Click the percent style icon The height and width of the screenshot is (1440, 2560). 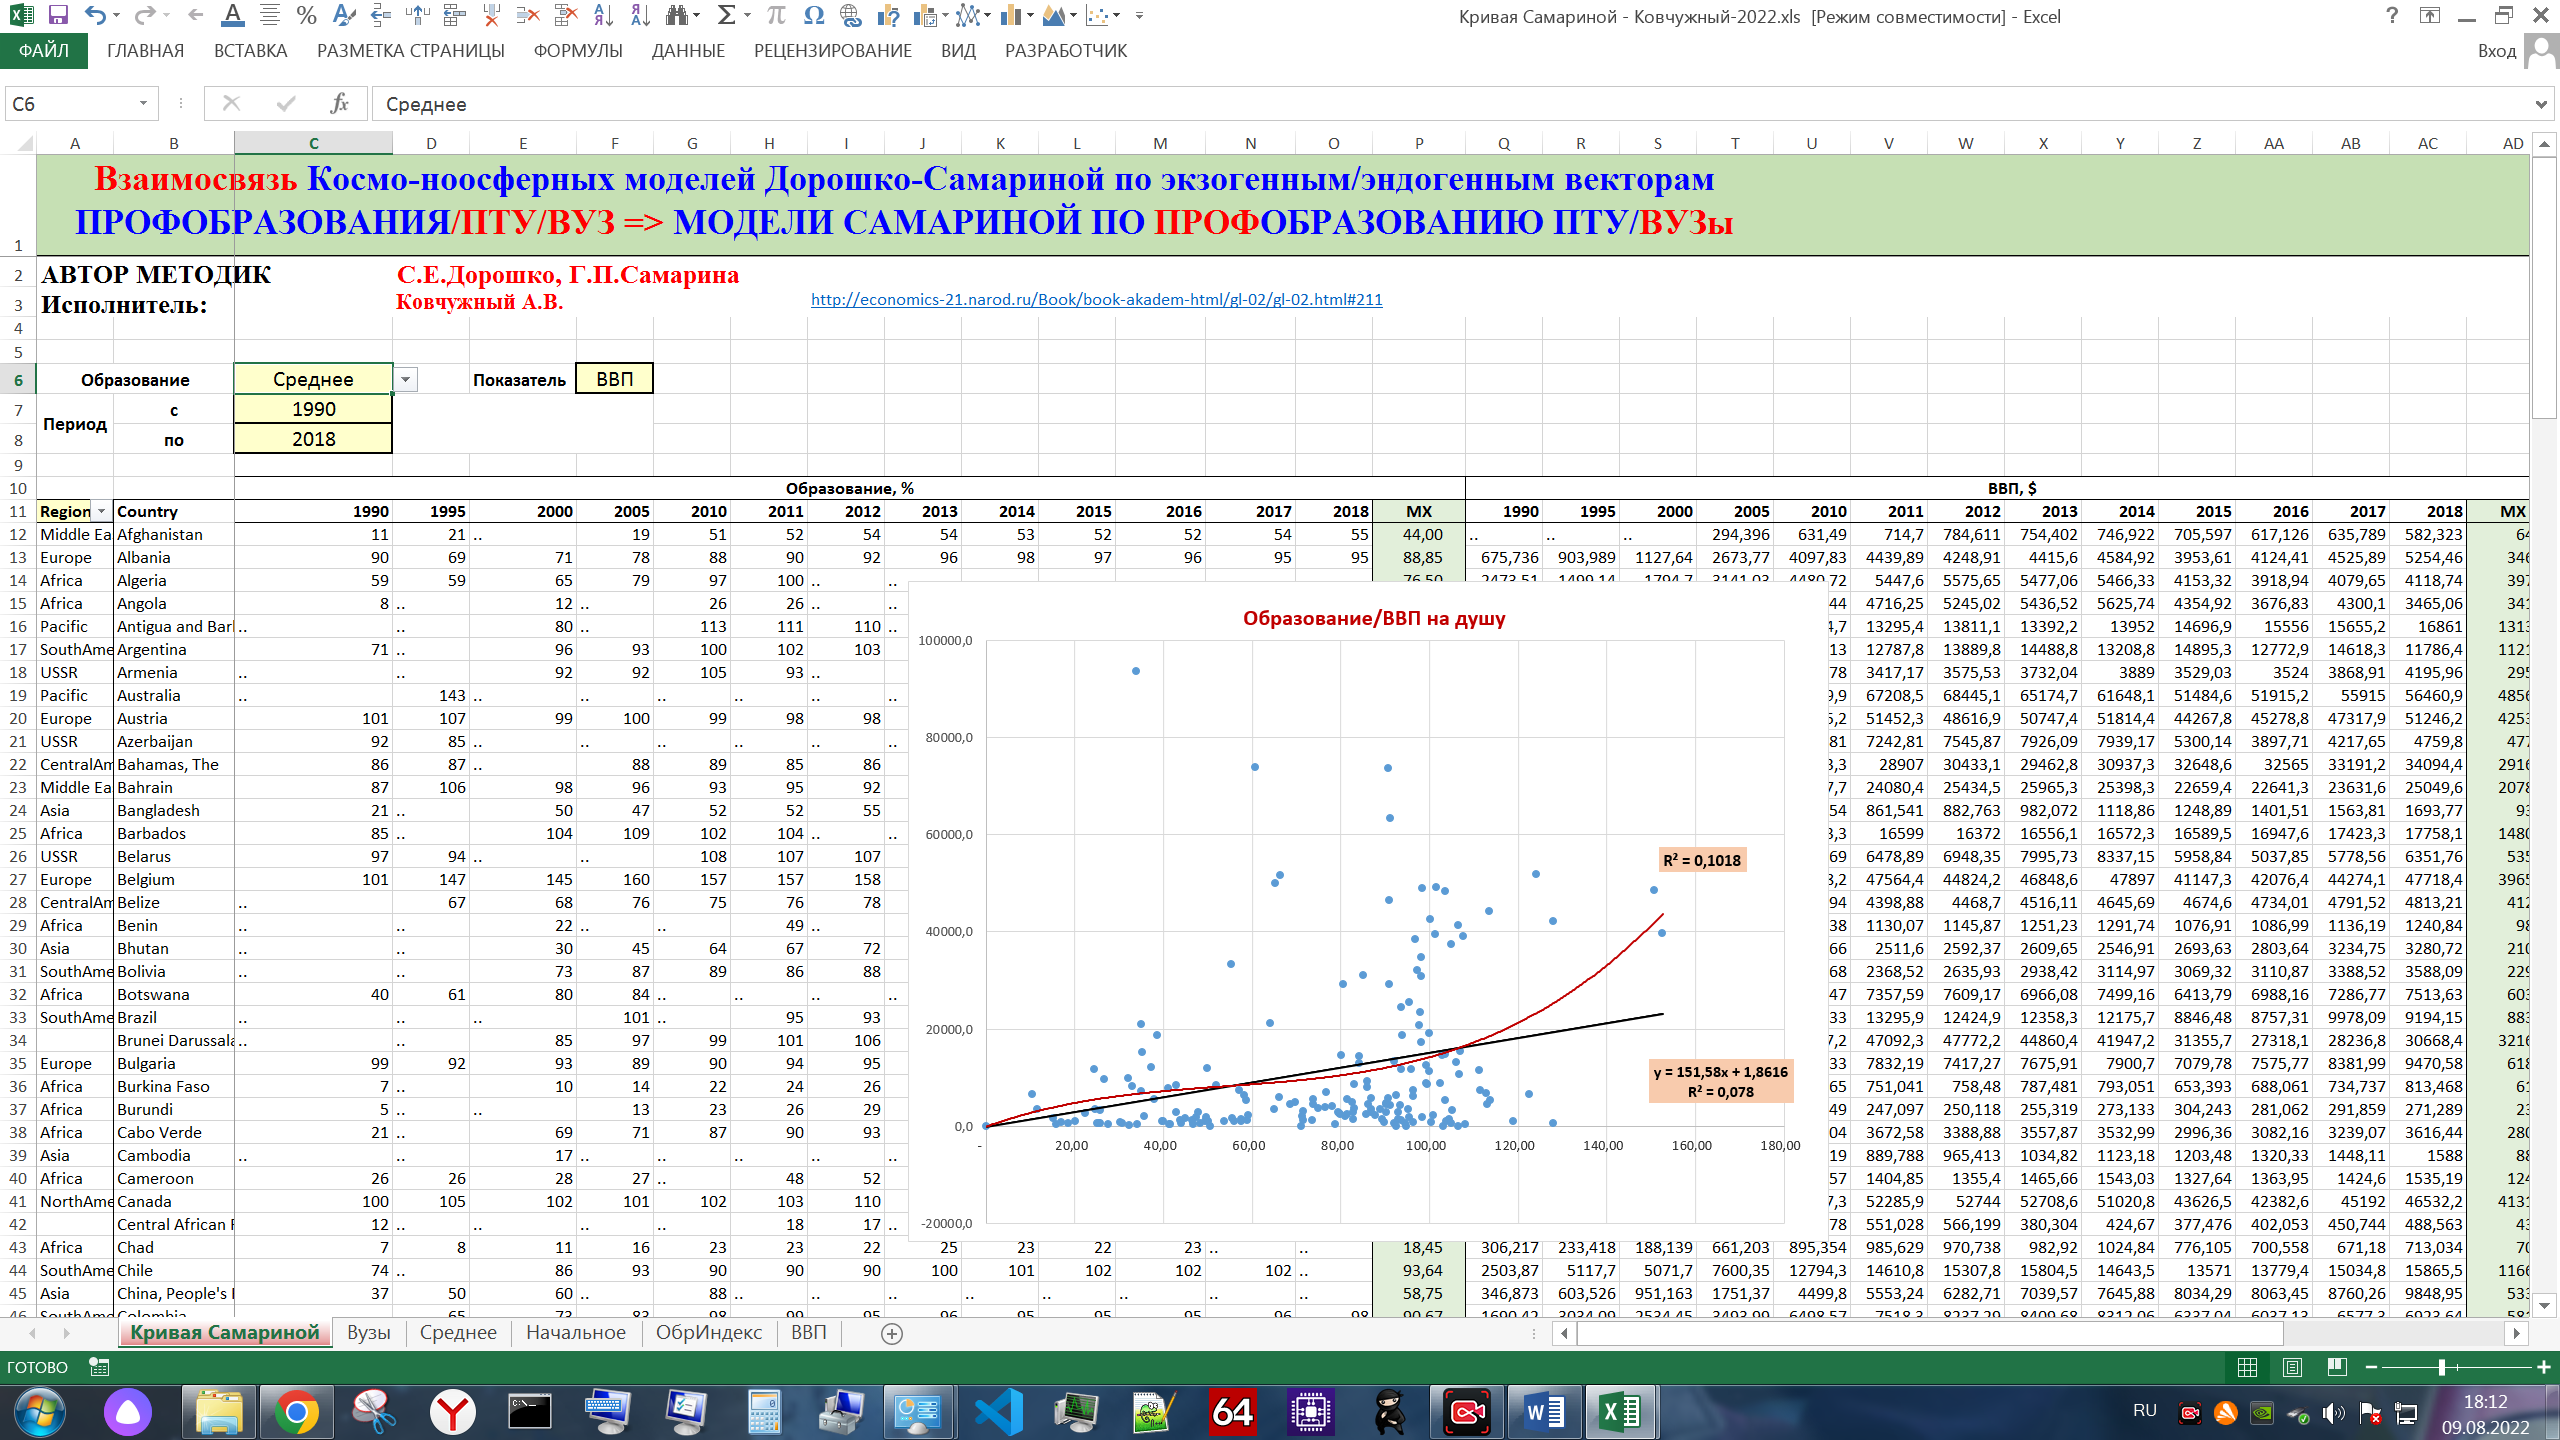point(306,15)
